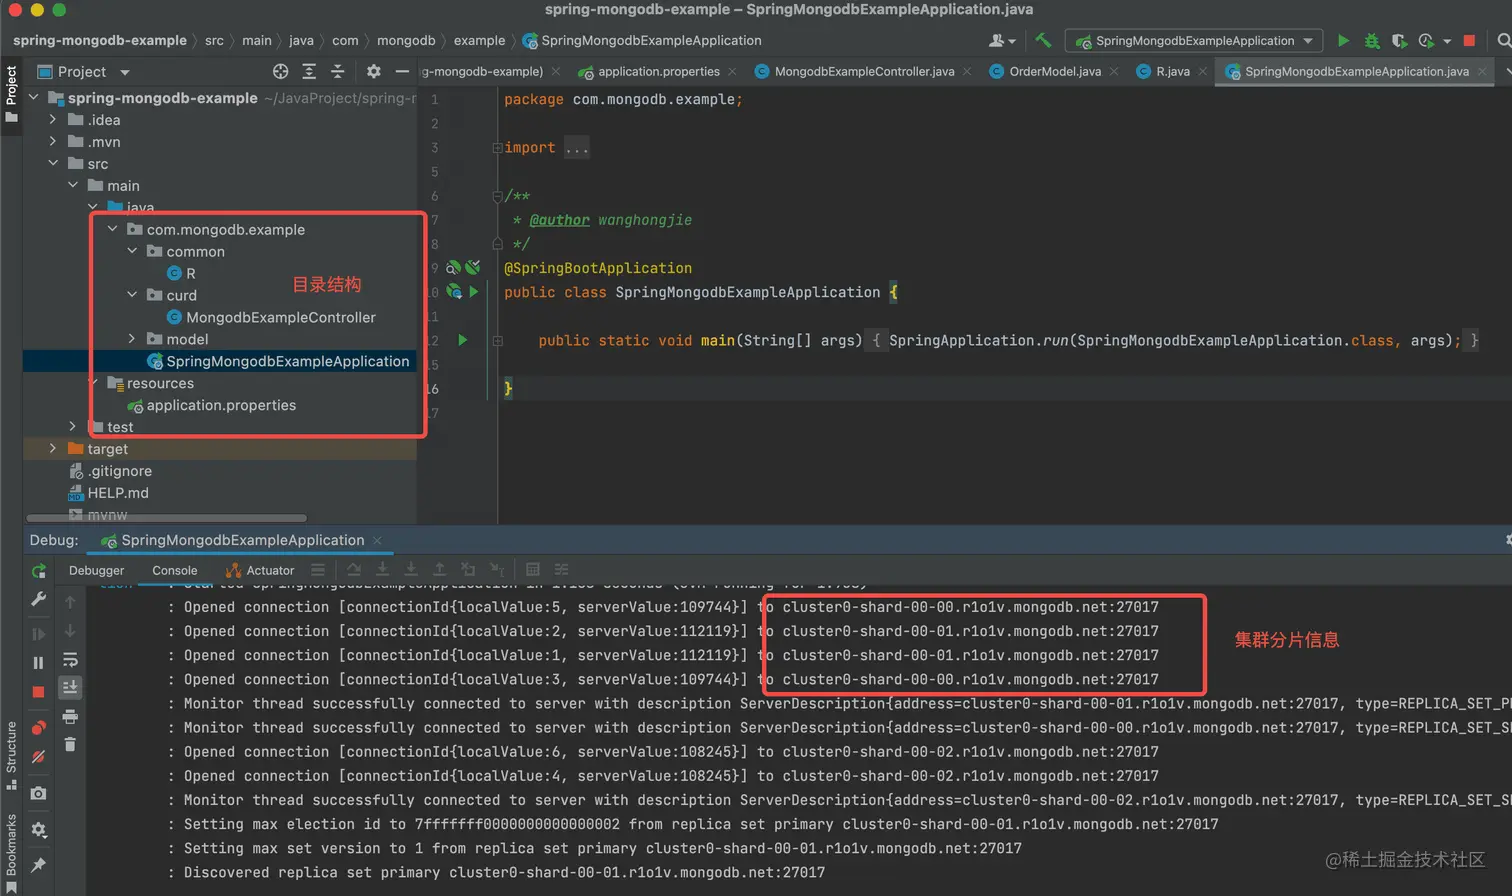Expand the model package
The width and height of the screenshot is (1512, 896).
132,339
